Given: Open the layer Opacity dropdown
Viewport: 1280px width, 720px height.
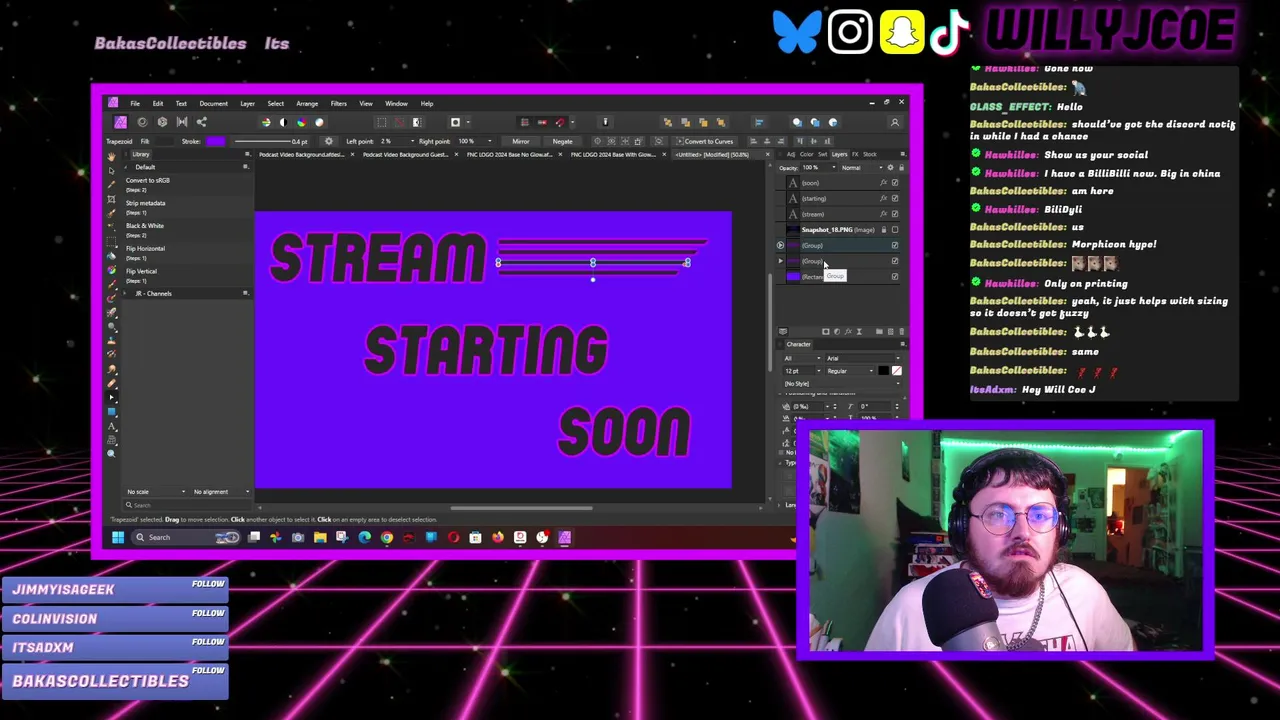Looking at the screenshot, I should coord(834,168).
